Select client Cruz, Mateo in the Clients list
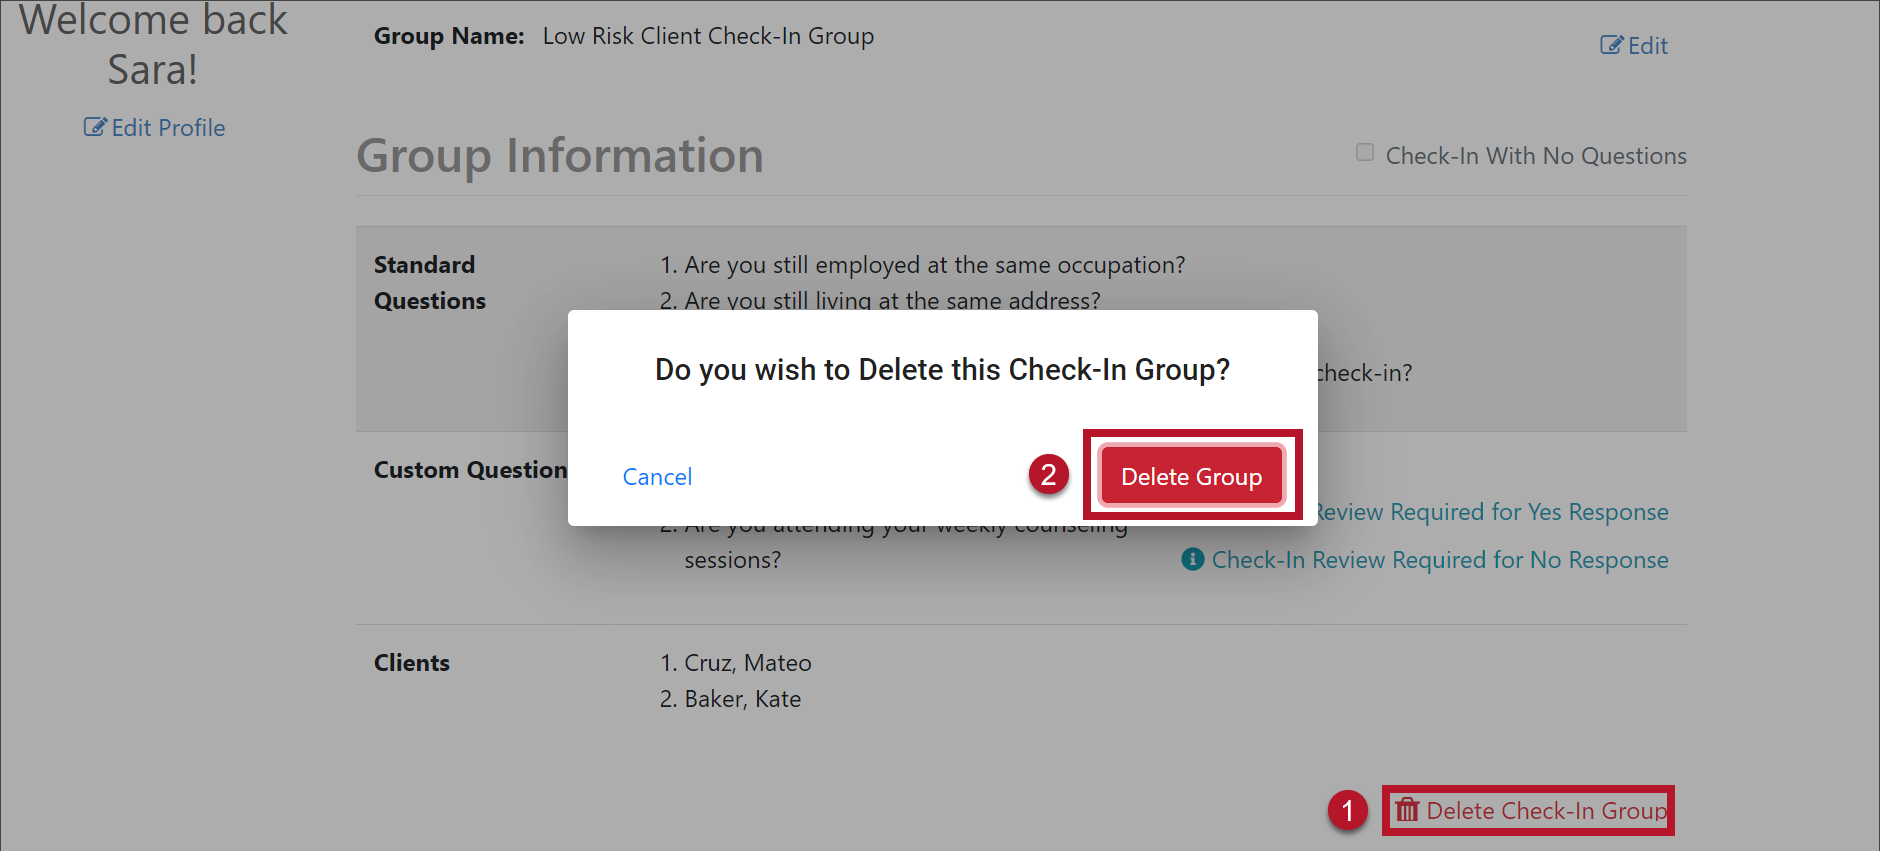The image size is (1880, 851). pos(747,663)
